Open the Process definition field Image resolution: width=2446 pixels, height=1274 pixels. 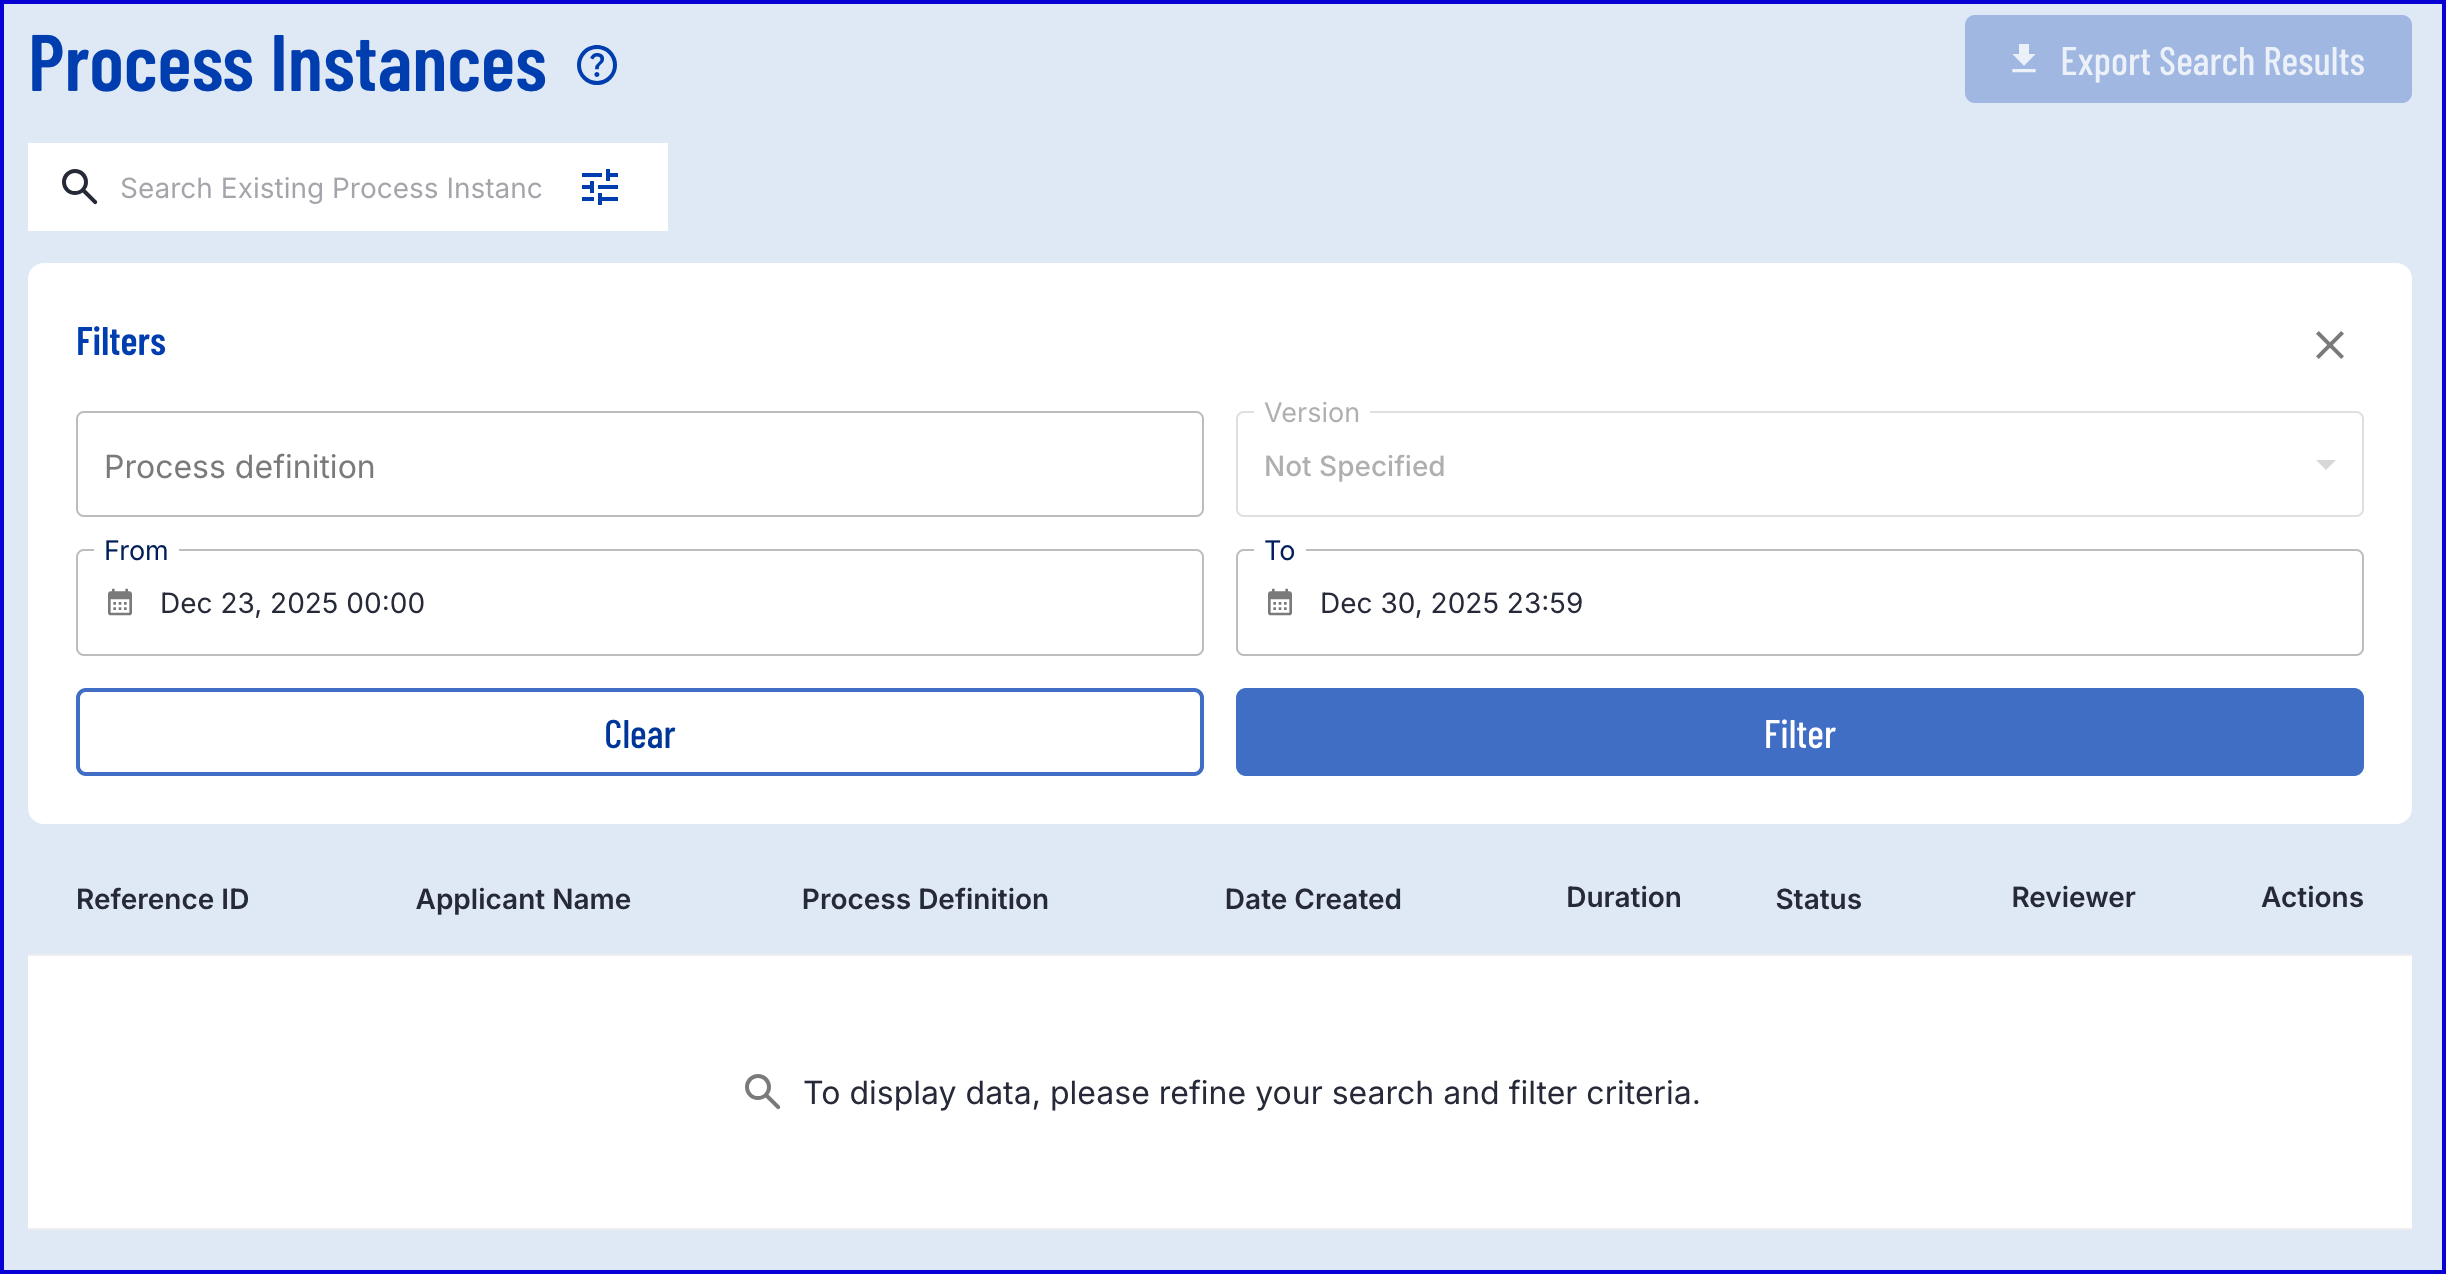640,465
